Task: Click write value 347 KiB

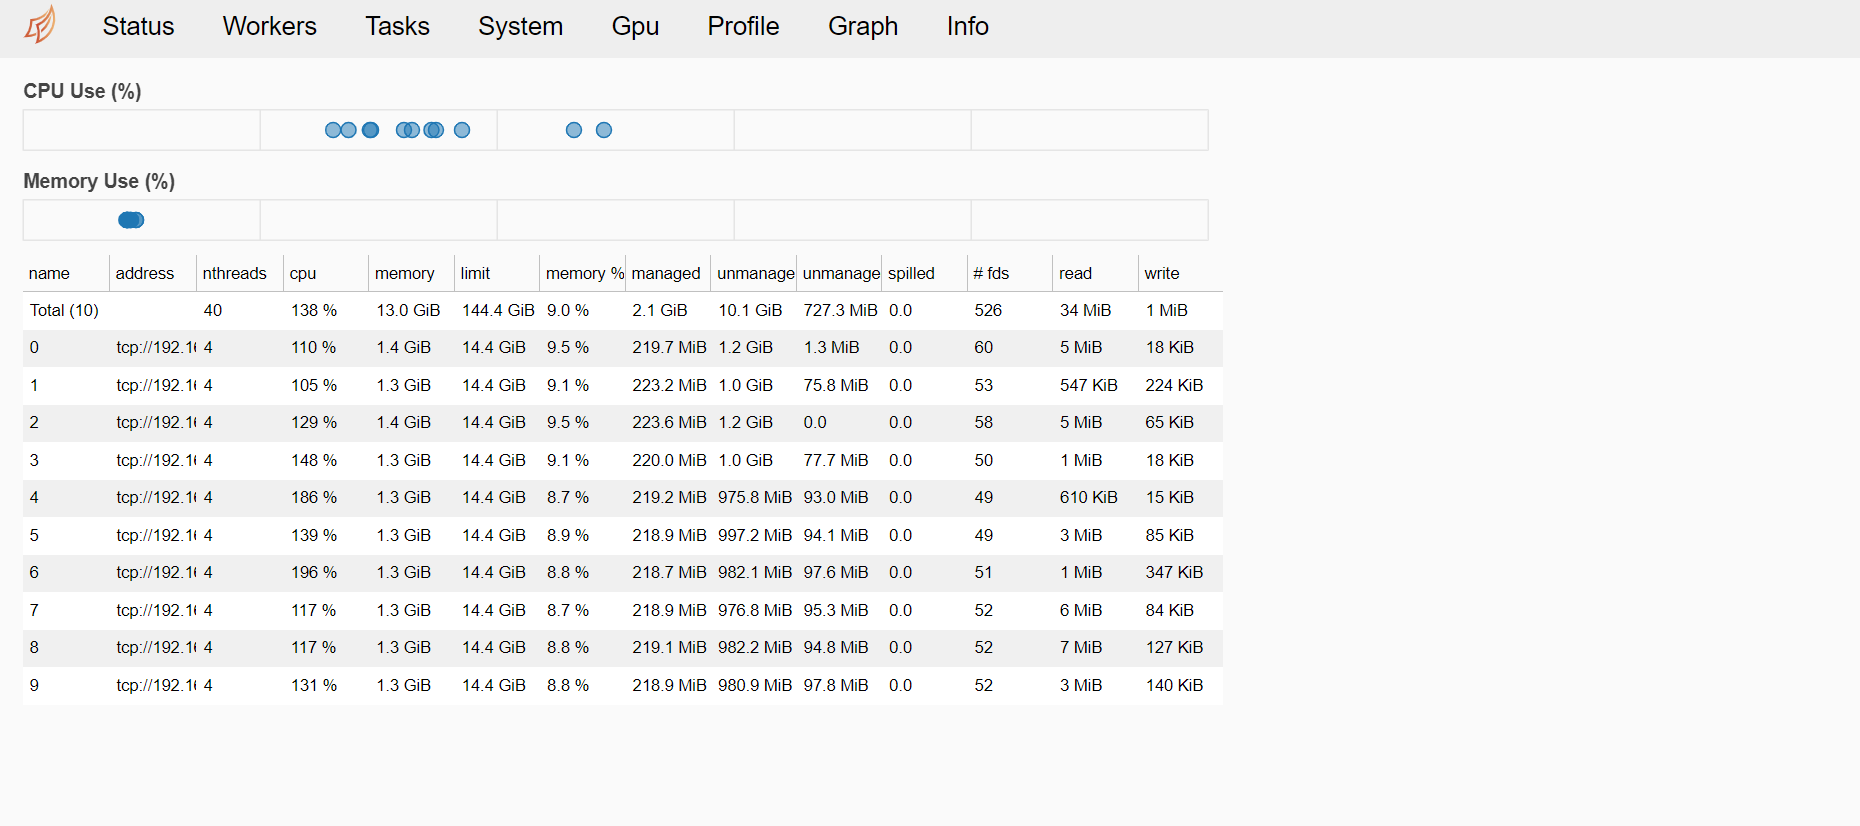Action: (x=1174, y=572)
